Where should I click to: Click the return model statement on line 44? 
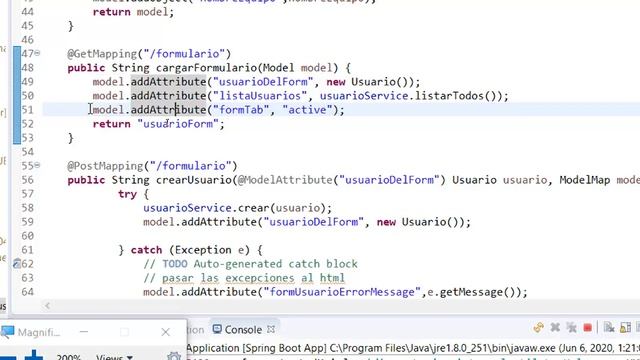tap(133, 12)
